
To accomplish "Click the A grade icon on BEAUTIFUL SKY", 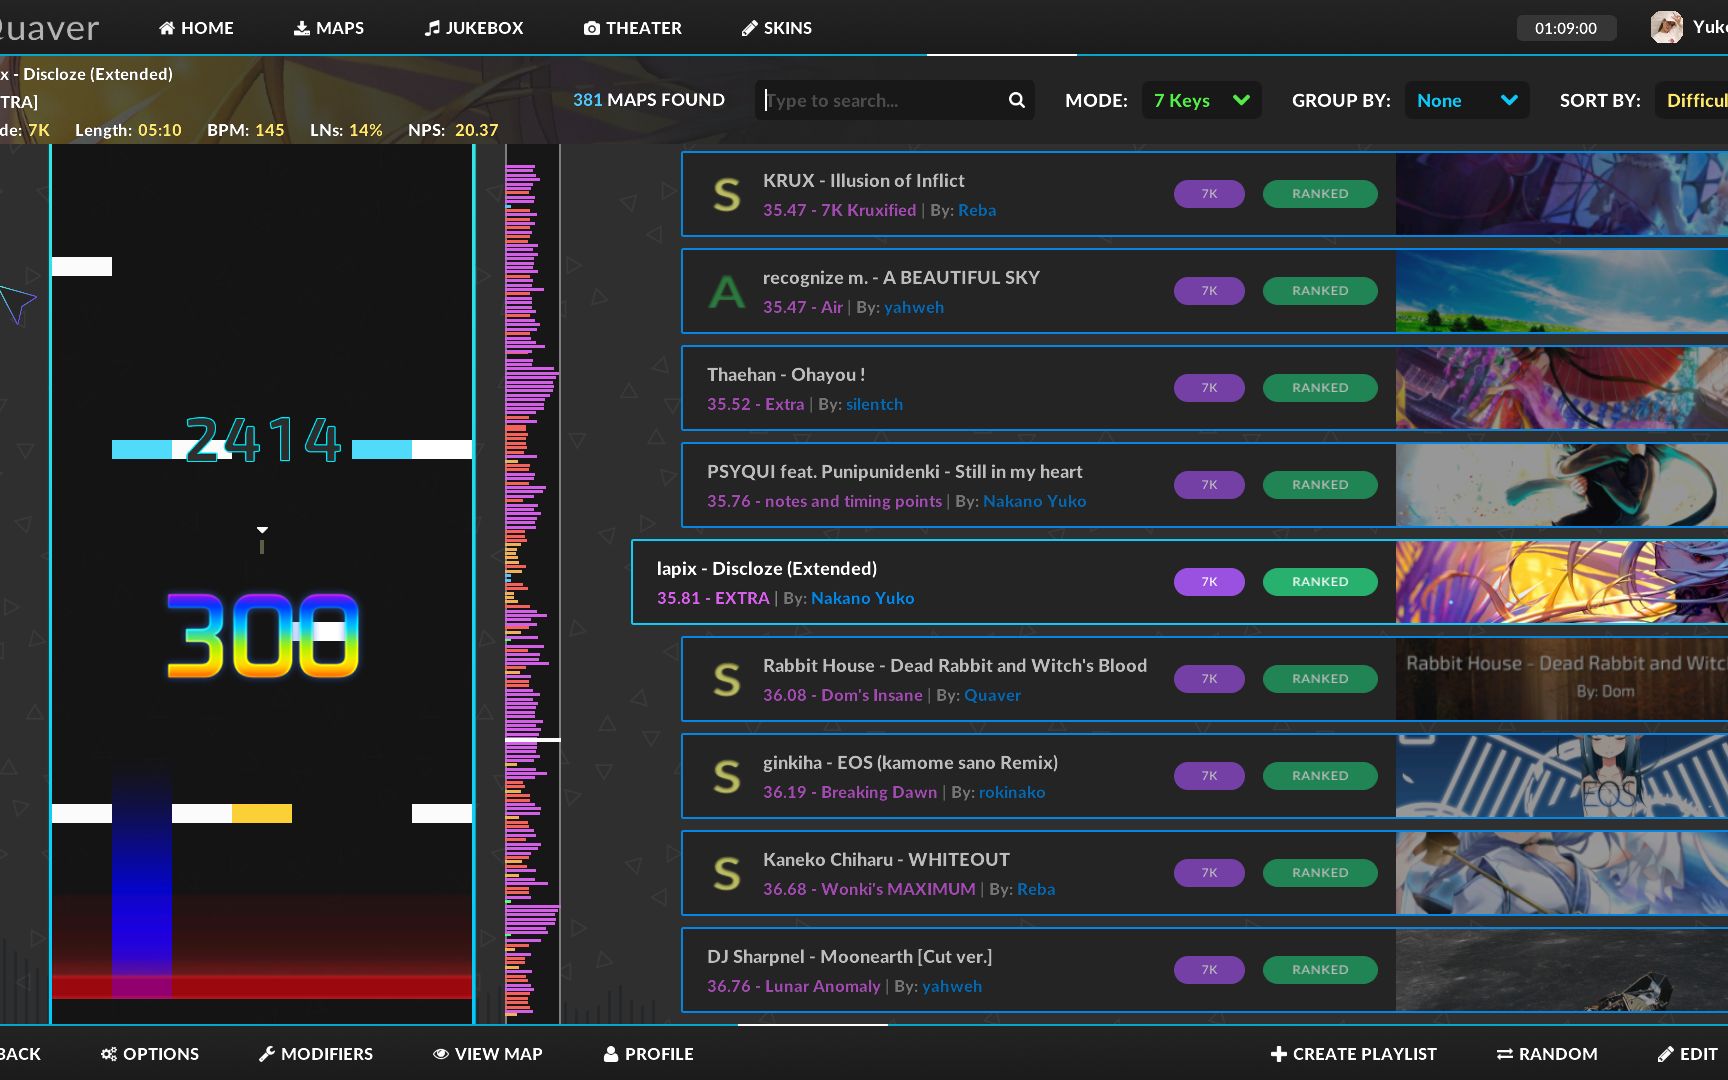I will click(x=727, y=291).
